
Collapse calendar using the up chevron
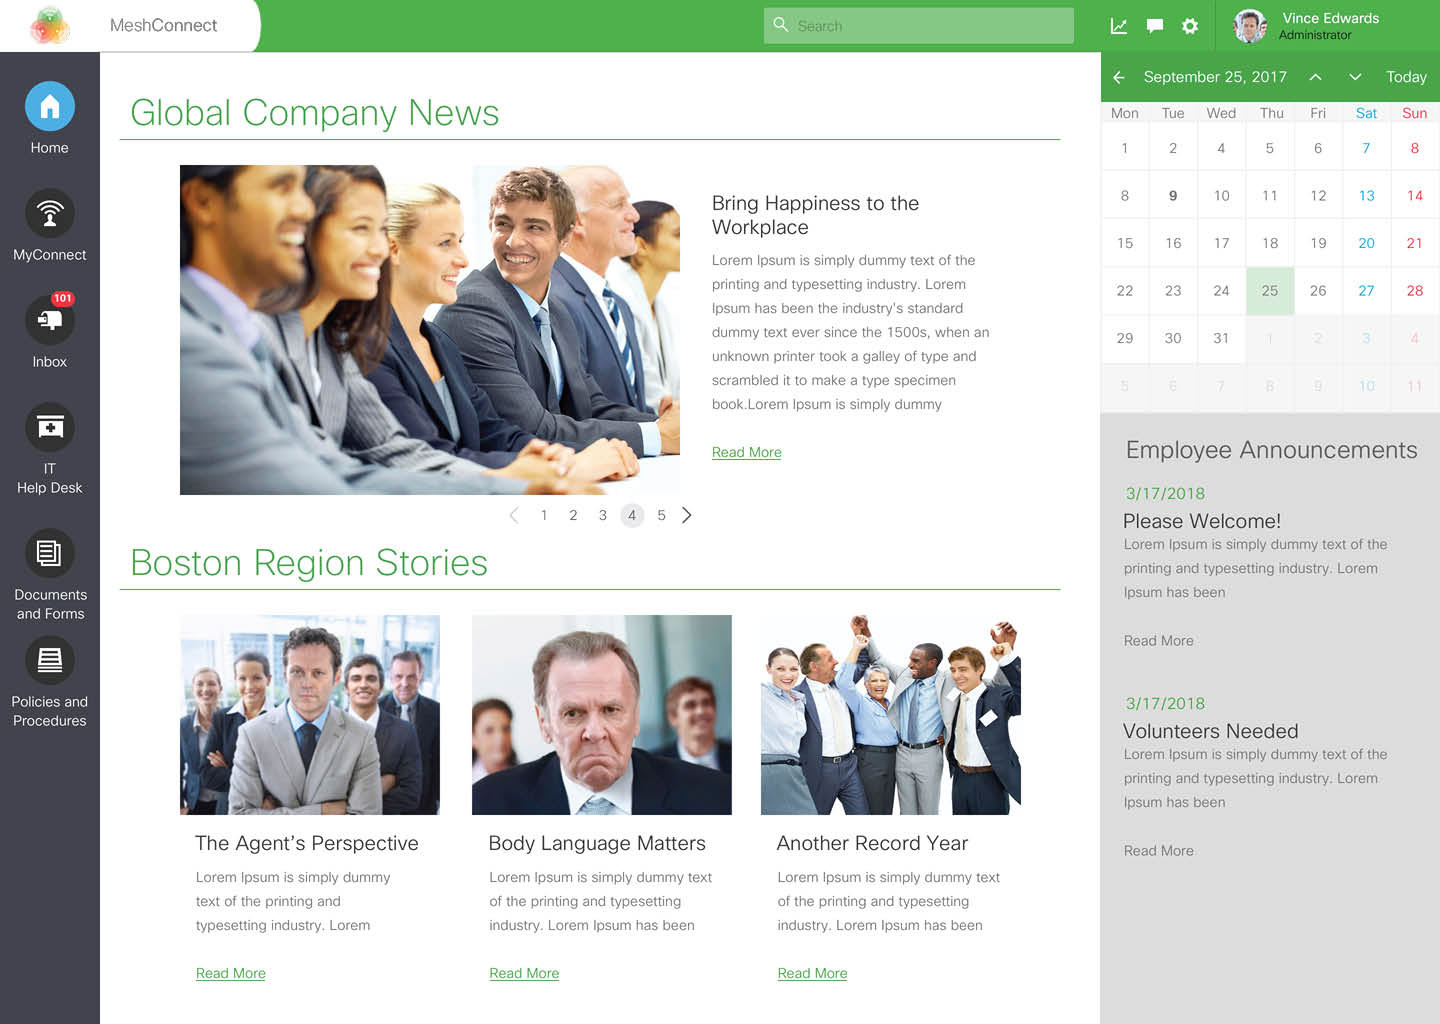click(1315, 77)
